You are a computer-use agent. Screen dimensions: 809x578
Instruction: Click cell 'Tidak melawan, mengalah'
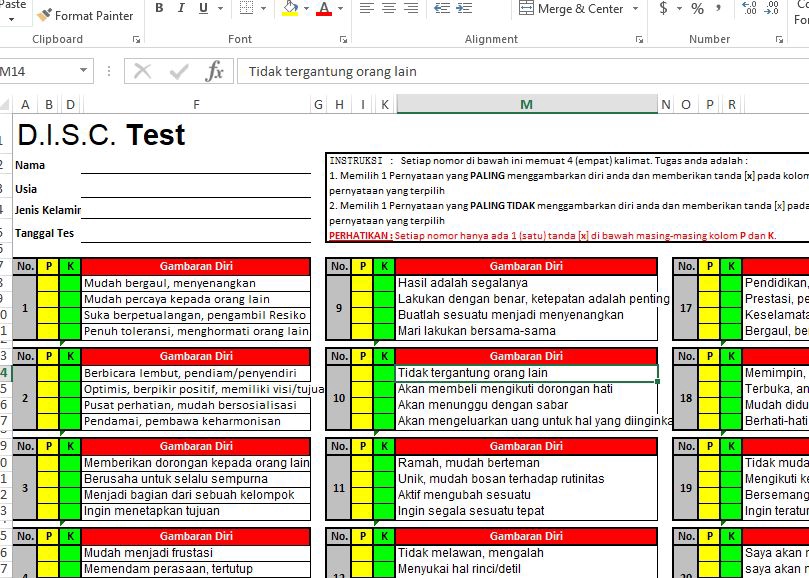526,553
